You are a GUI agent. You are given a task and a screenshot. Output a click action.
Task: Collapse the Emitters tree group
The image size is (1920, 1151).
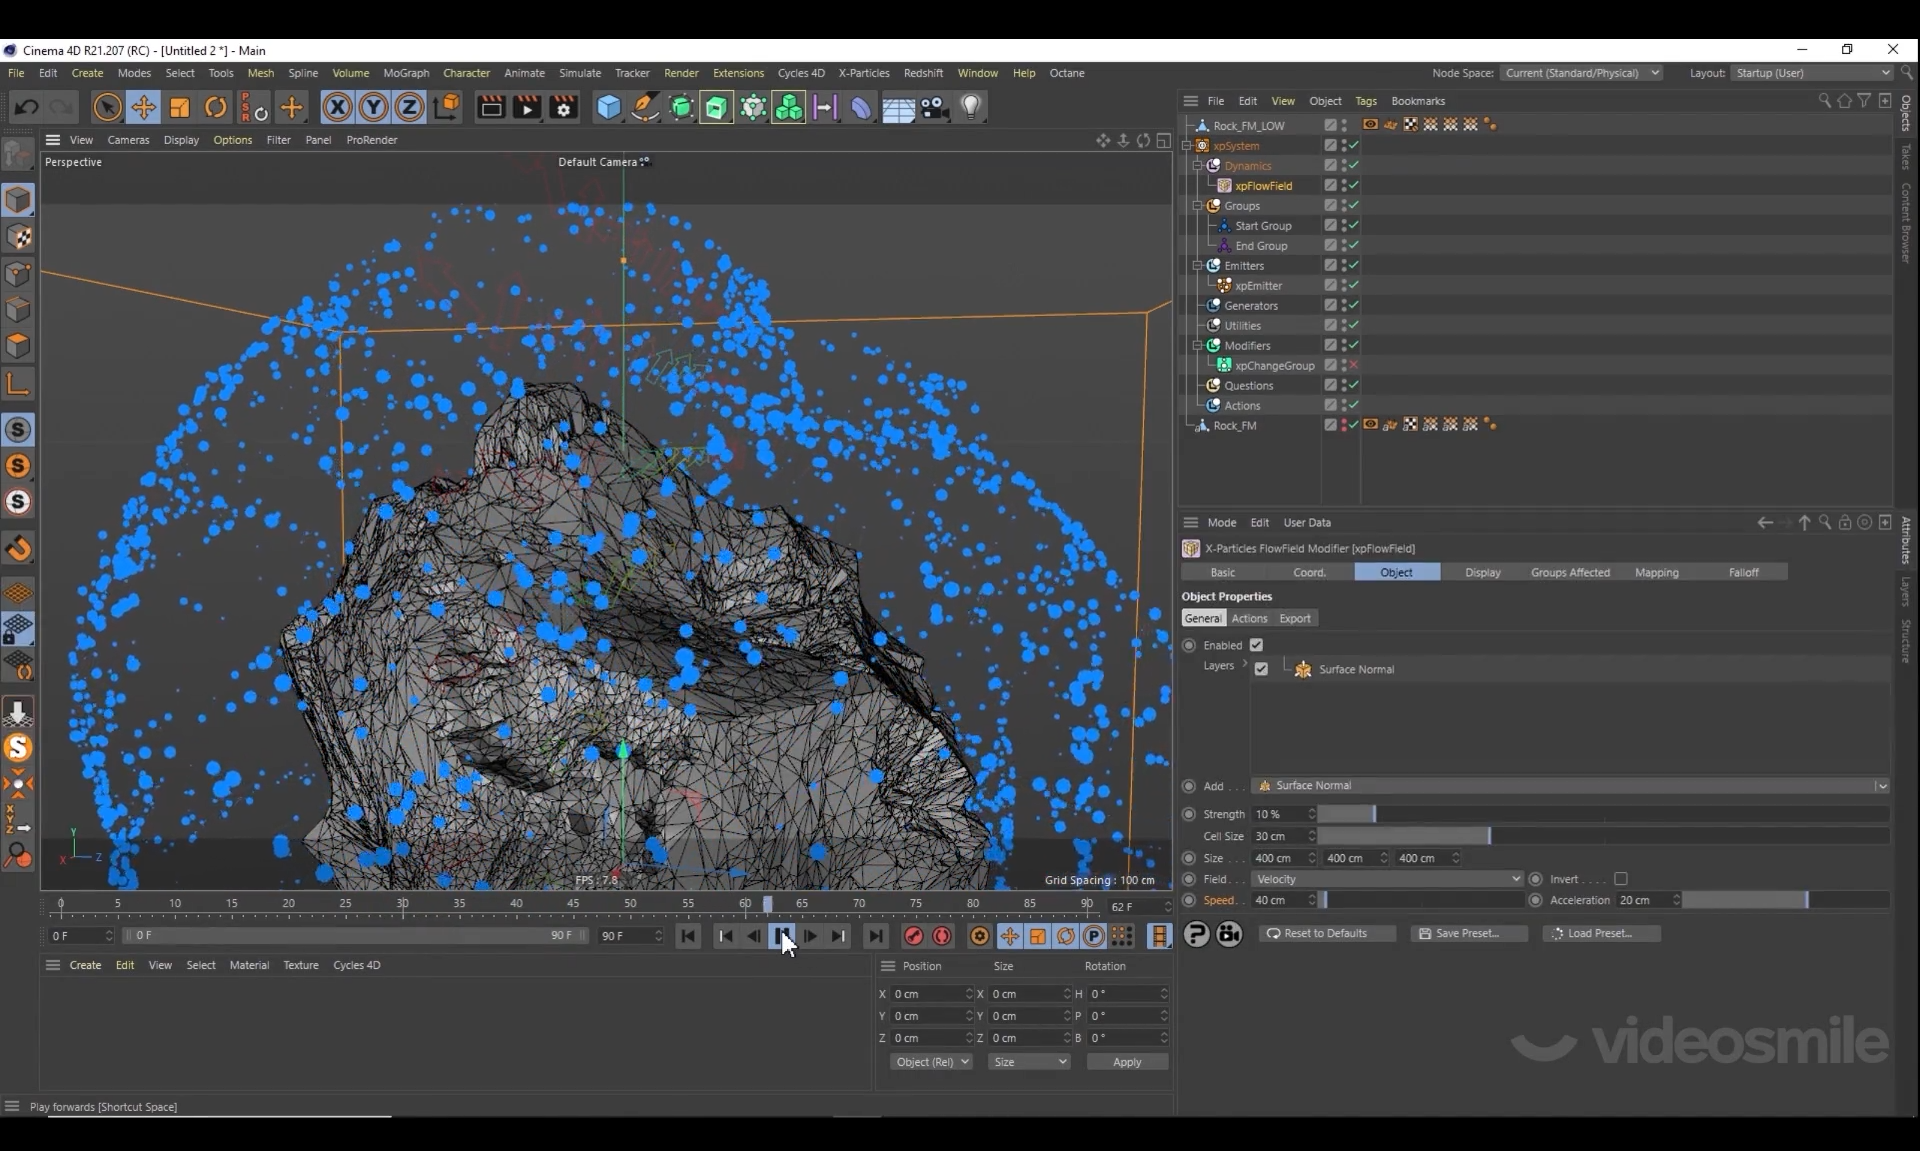[1197, 266]
